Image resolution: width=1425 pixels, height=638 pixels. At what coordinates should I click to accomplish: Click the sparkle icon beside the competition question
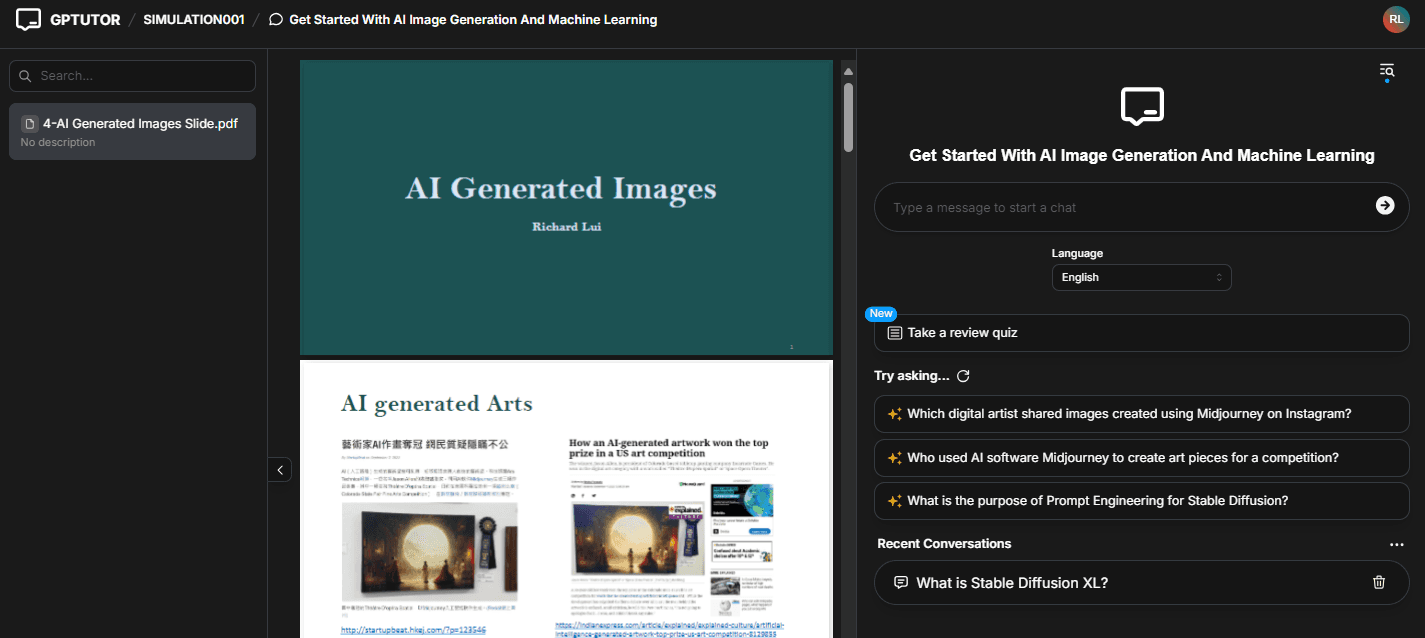point(895,458)
